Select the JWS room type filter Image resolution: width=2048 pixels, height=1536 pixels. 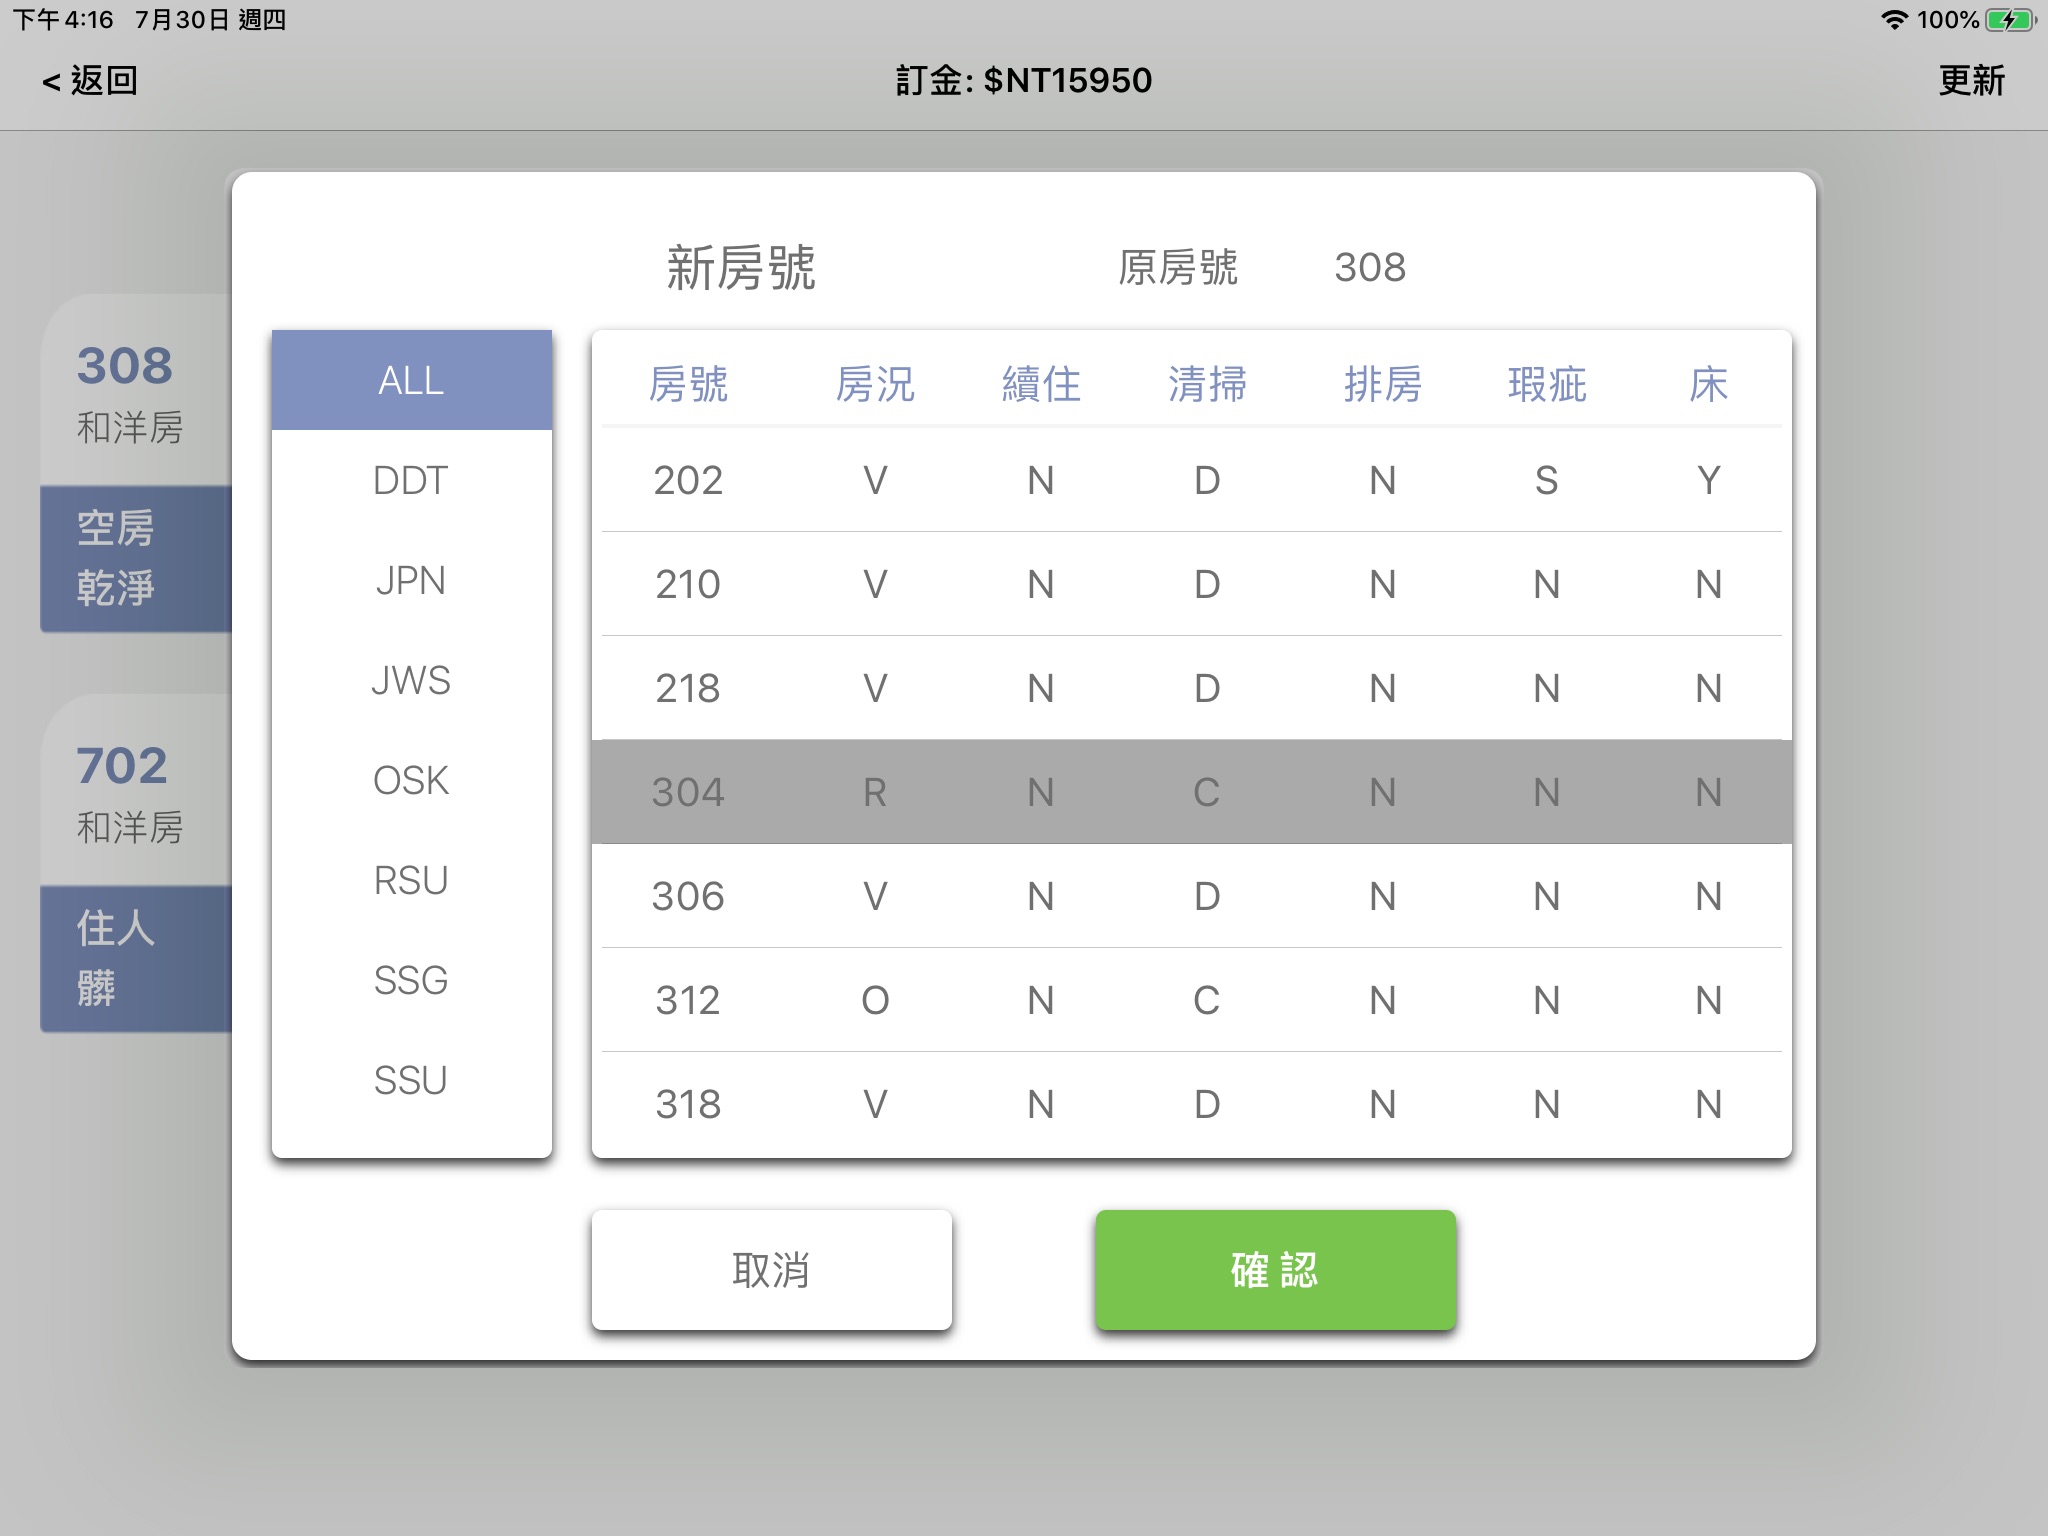pyautogui.click(x=411, y=680)
